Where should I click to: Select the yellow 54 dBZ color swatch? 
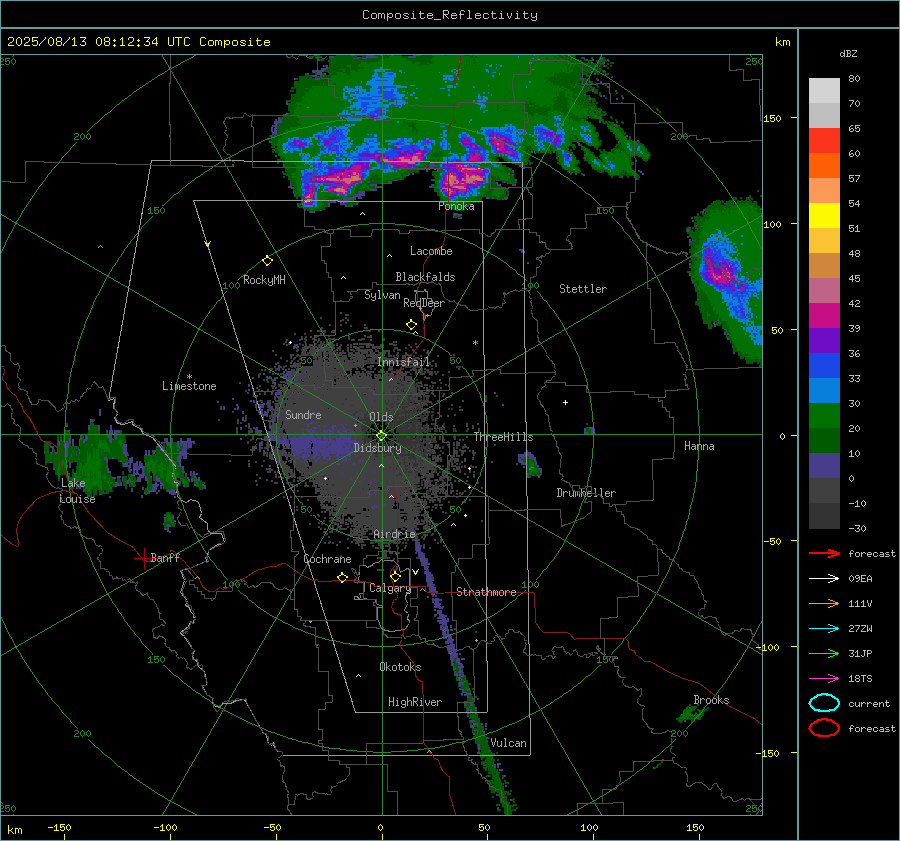824,215
